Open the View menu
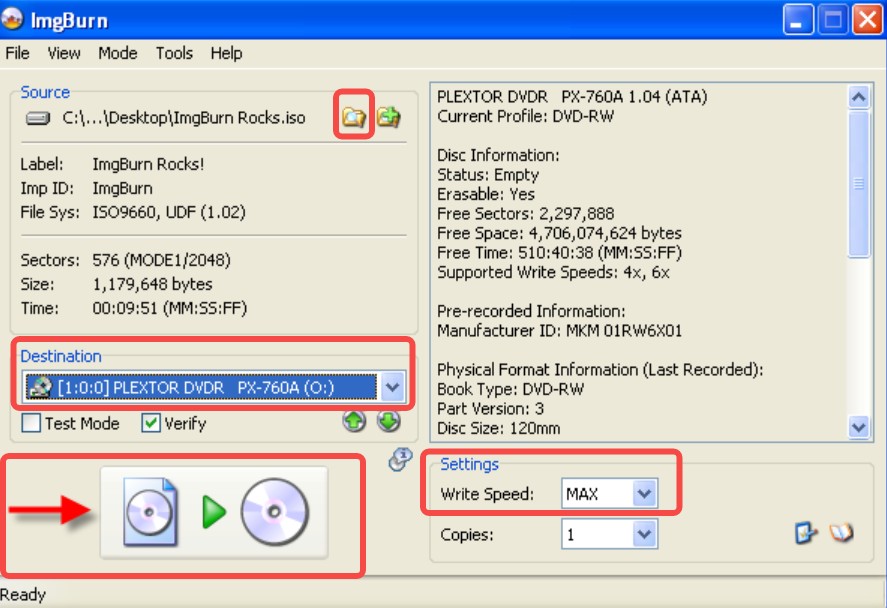This screenshot has width=887, height=608. (x=64, y=53)
